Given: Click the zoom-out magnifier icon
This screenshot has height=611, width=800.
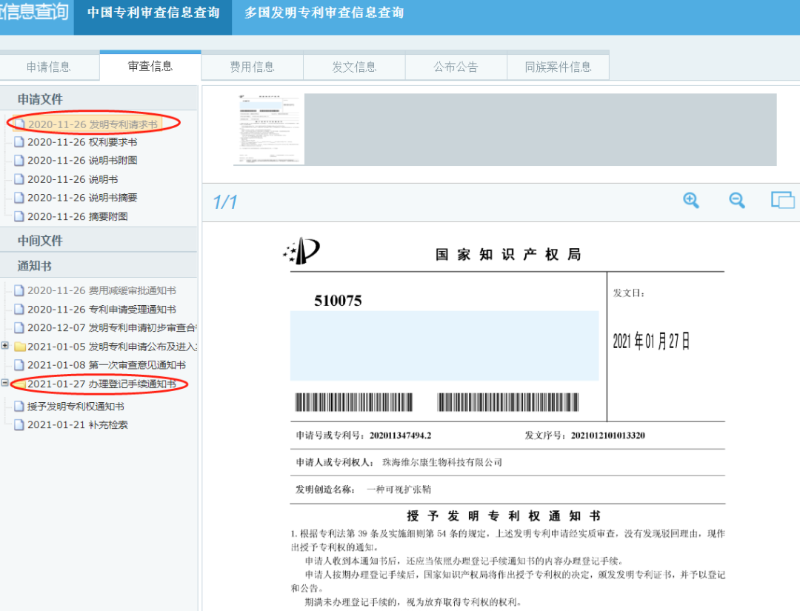Looking at the screenshot, I should 736,201.
